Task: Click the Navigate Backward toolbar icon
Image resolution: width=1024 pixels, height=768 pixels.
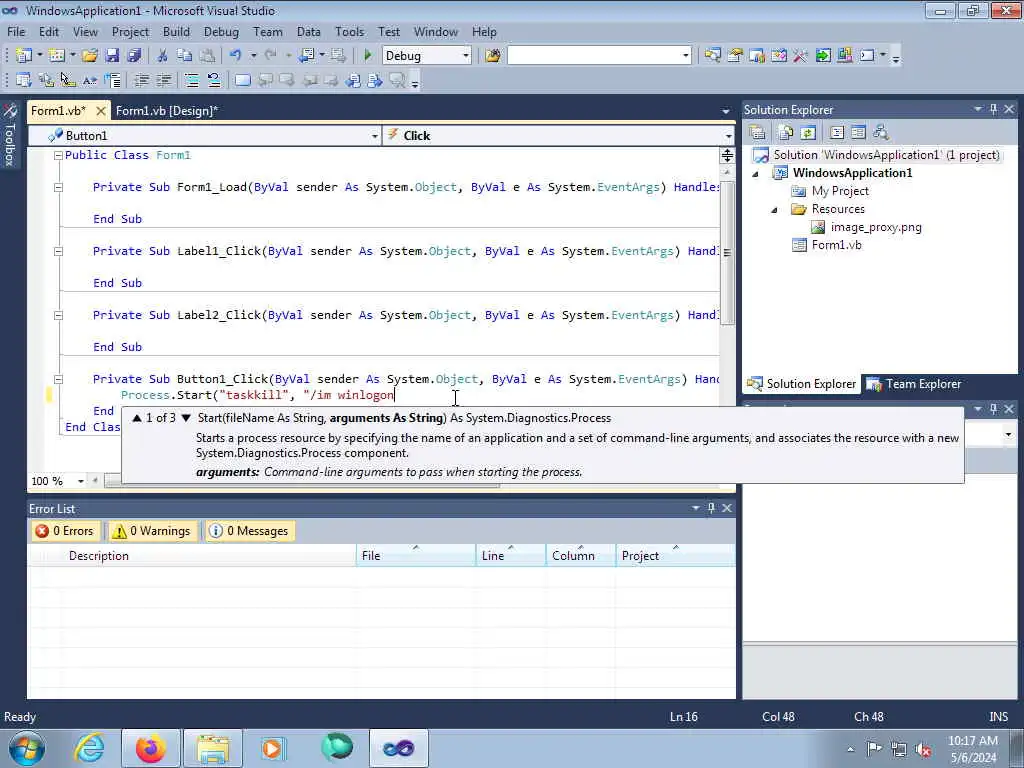Action: (x=306, y=56)
